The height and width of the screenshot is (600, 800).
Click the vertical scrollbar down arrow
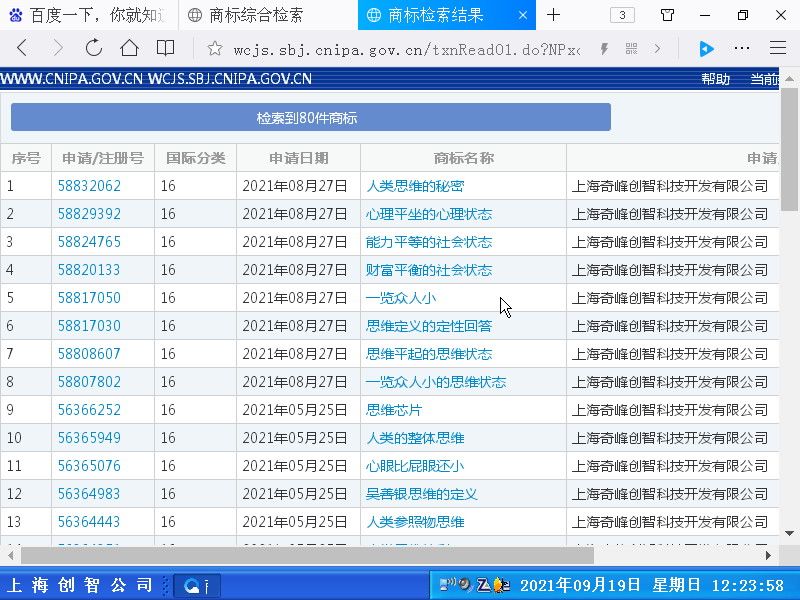click(790, 534)
